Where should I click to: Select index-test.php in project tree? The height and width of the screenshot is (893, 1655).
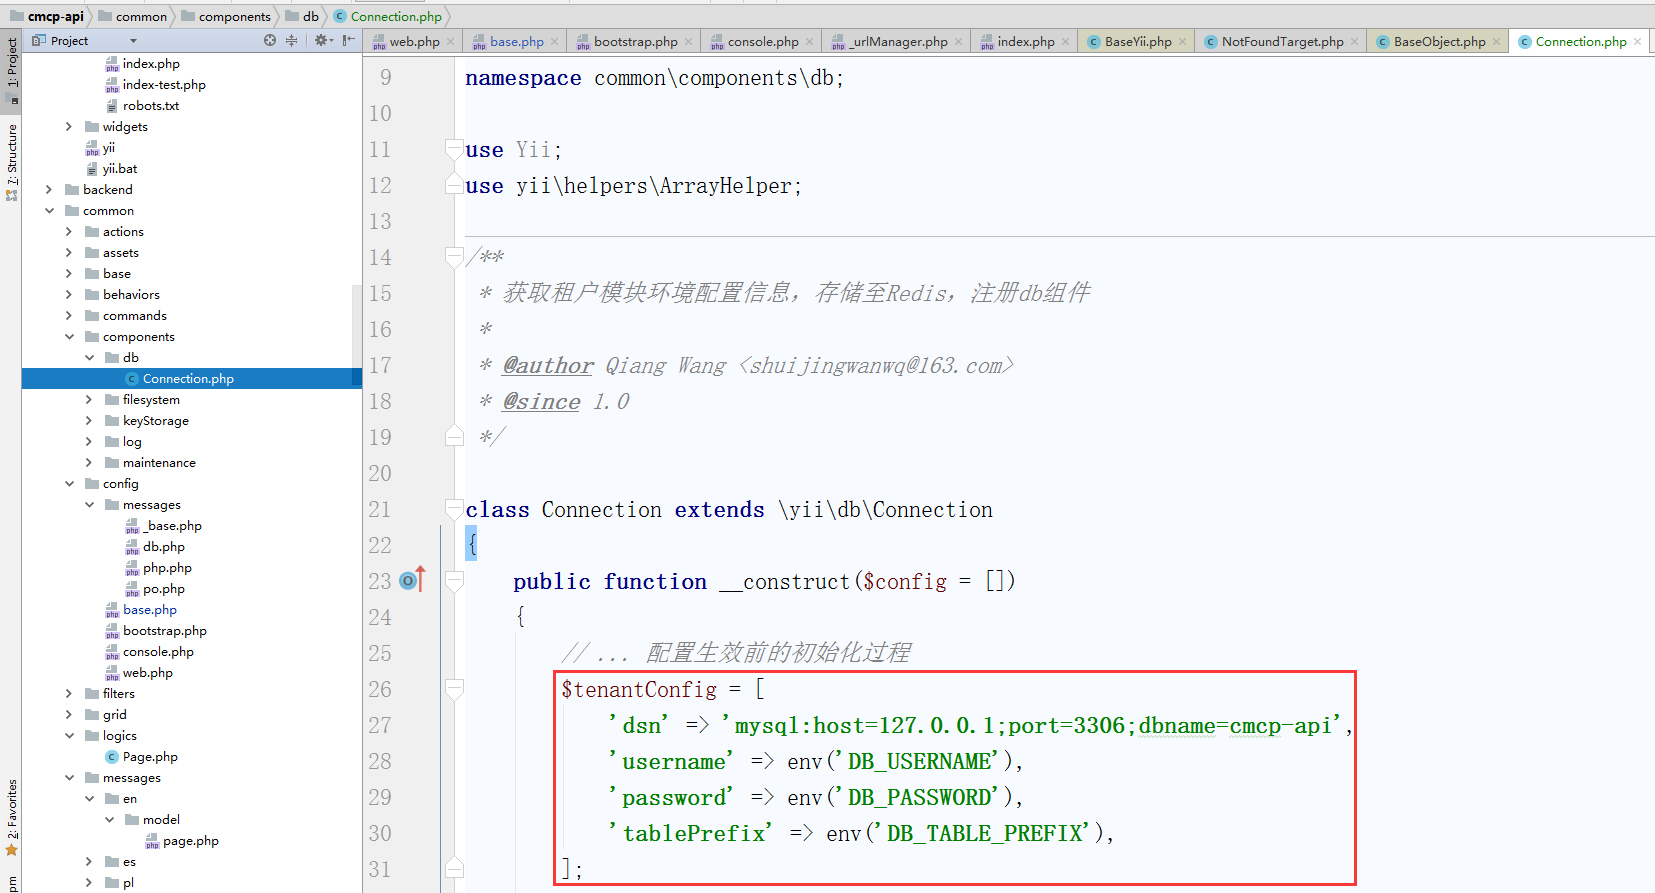tap(164, 85)
